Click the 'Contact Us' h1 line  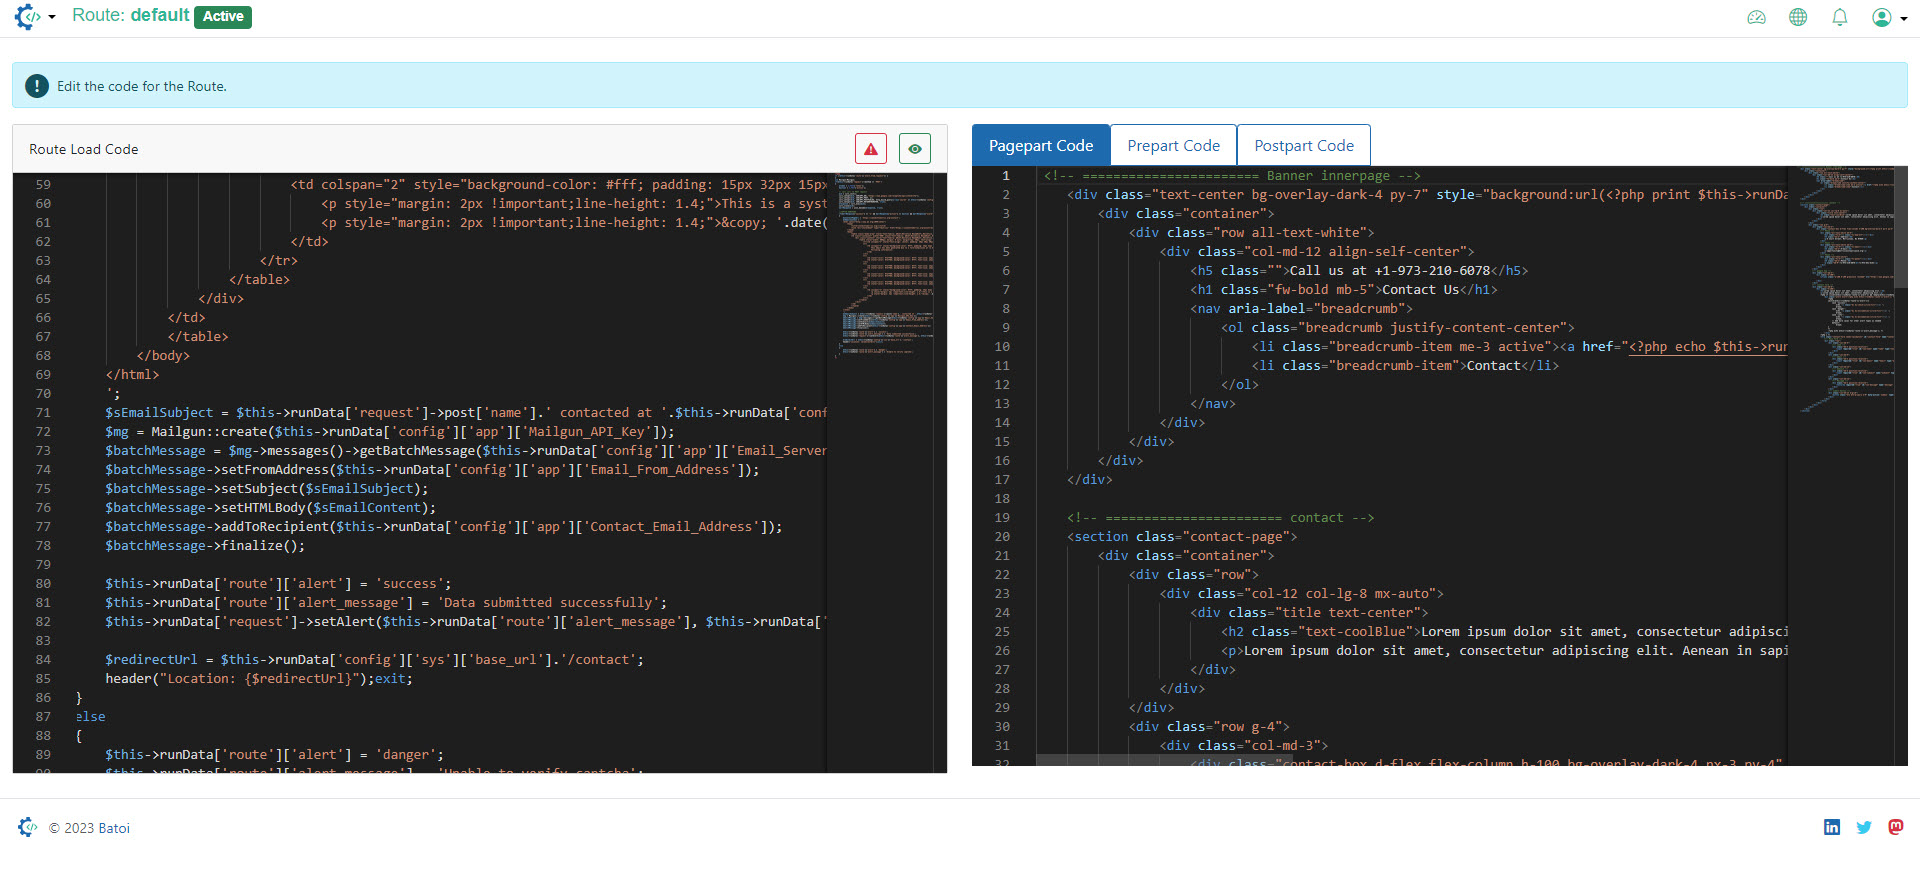[1344, 290]
